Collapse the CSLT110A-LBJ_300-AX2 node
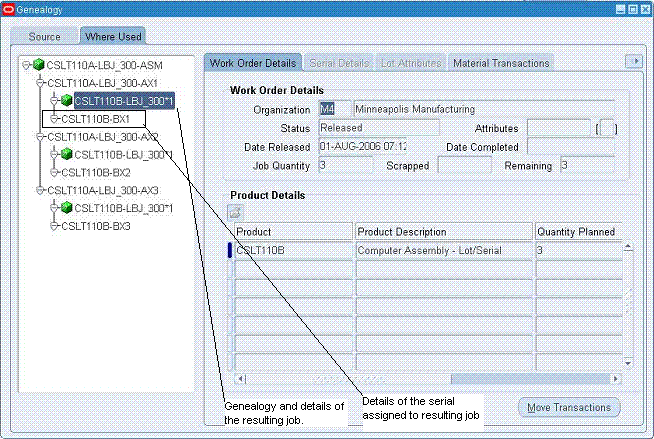This screenshot has width=654, height=439. pos(40,137)
